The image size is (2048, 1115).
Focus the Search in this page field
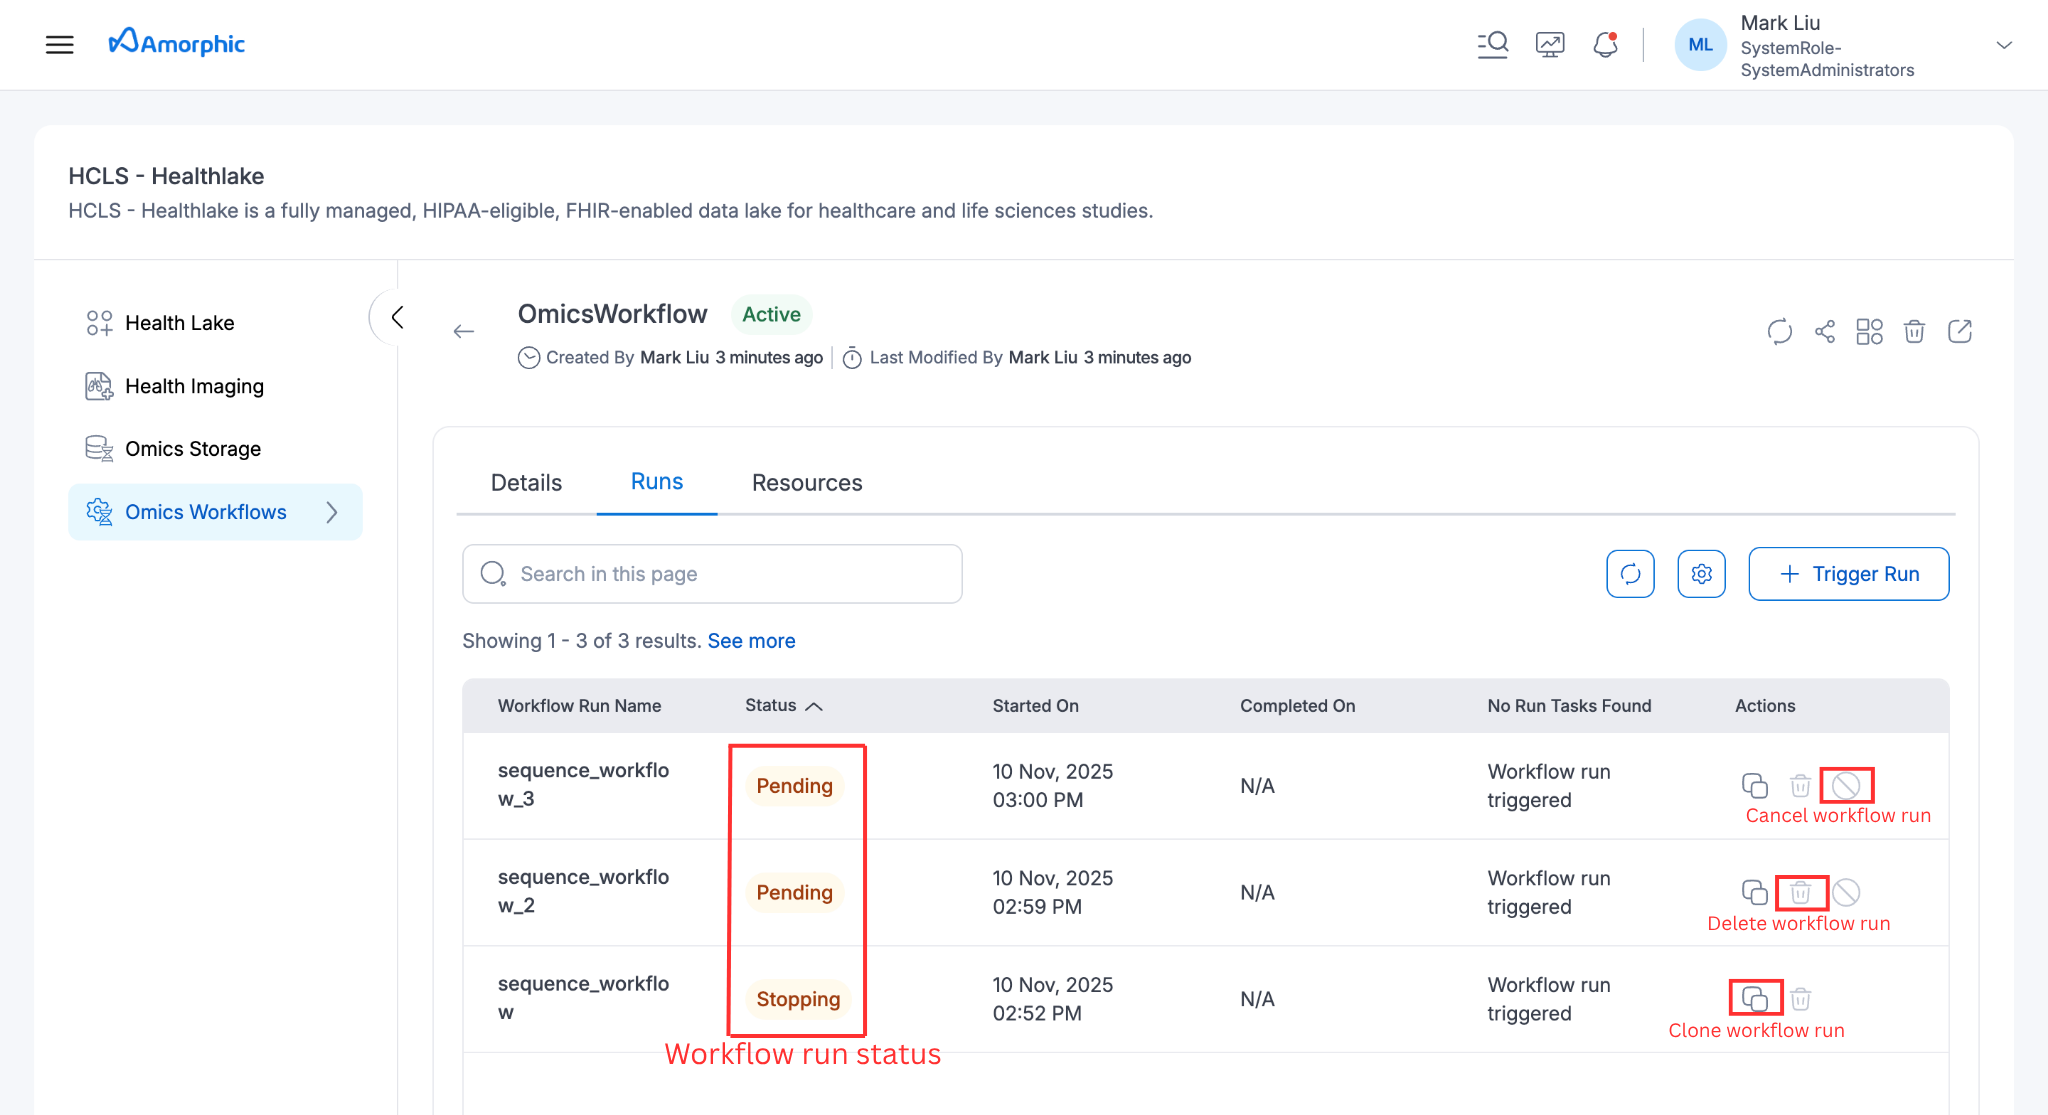[x=712, y=574]
